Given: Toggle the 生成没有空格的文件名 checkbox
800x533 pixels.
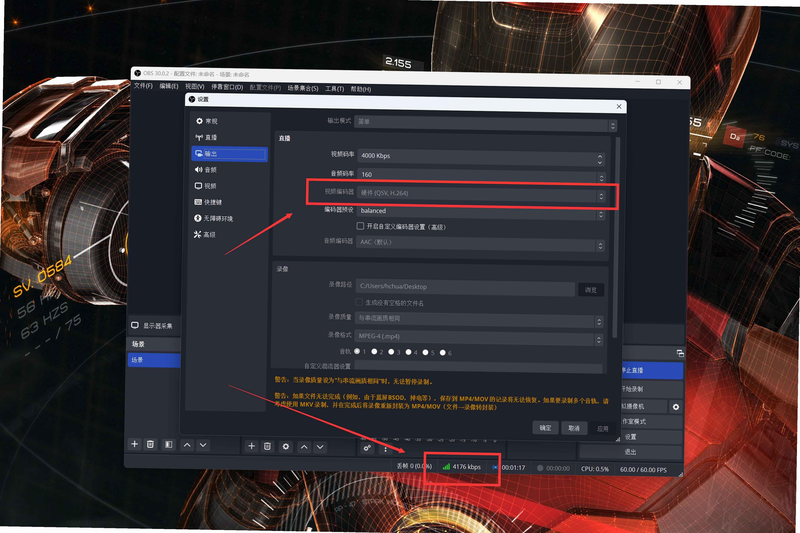Looking at the screenshot, I should 359,302.
